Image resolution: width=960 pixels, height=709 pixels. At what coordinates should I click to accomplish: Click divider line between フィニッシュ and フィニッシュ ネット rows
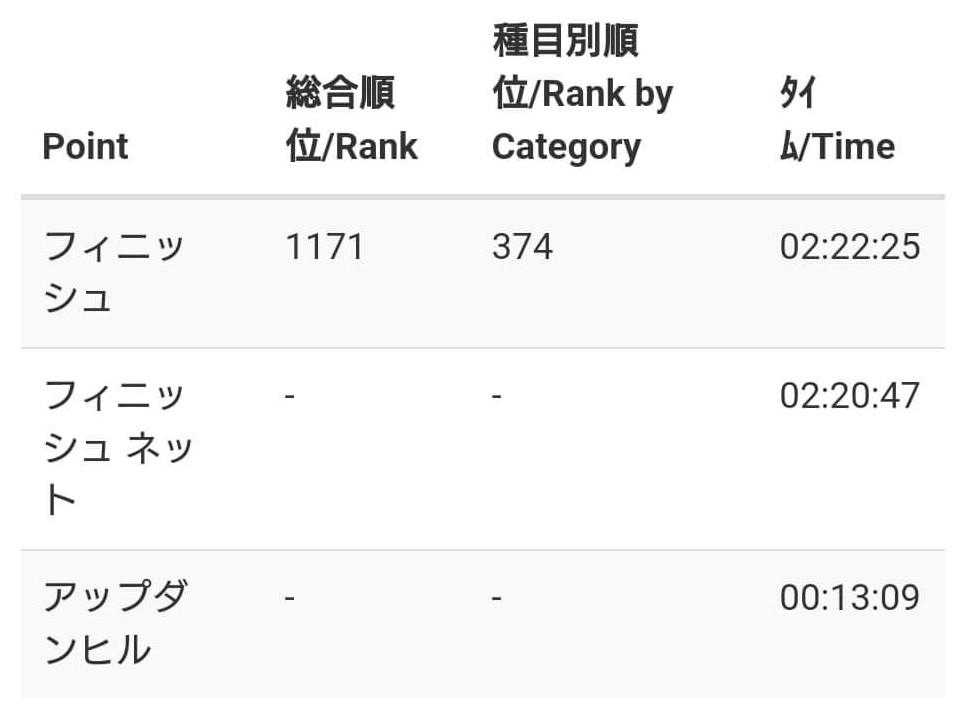tap(482, 348)
